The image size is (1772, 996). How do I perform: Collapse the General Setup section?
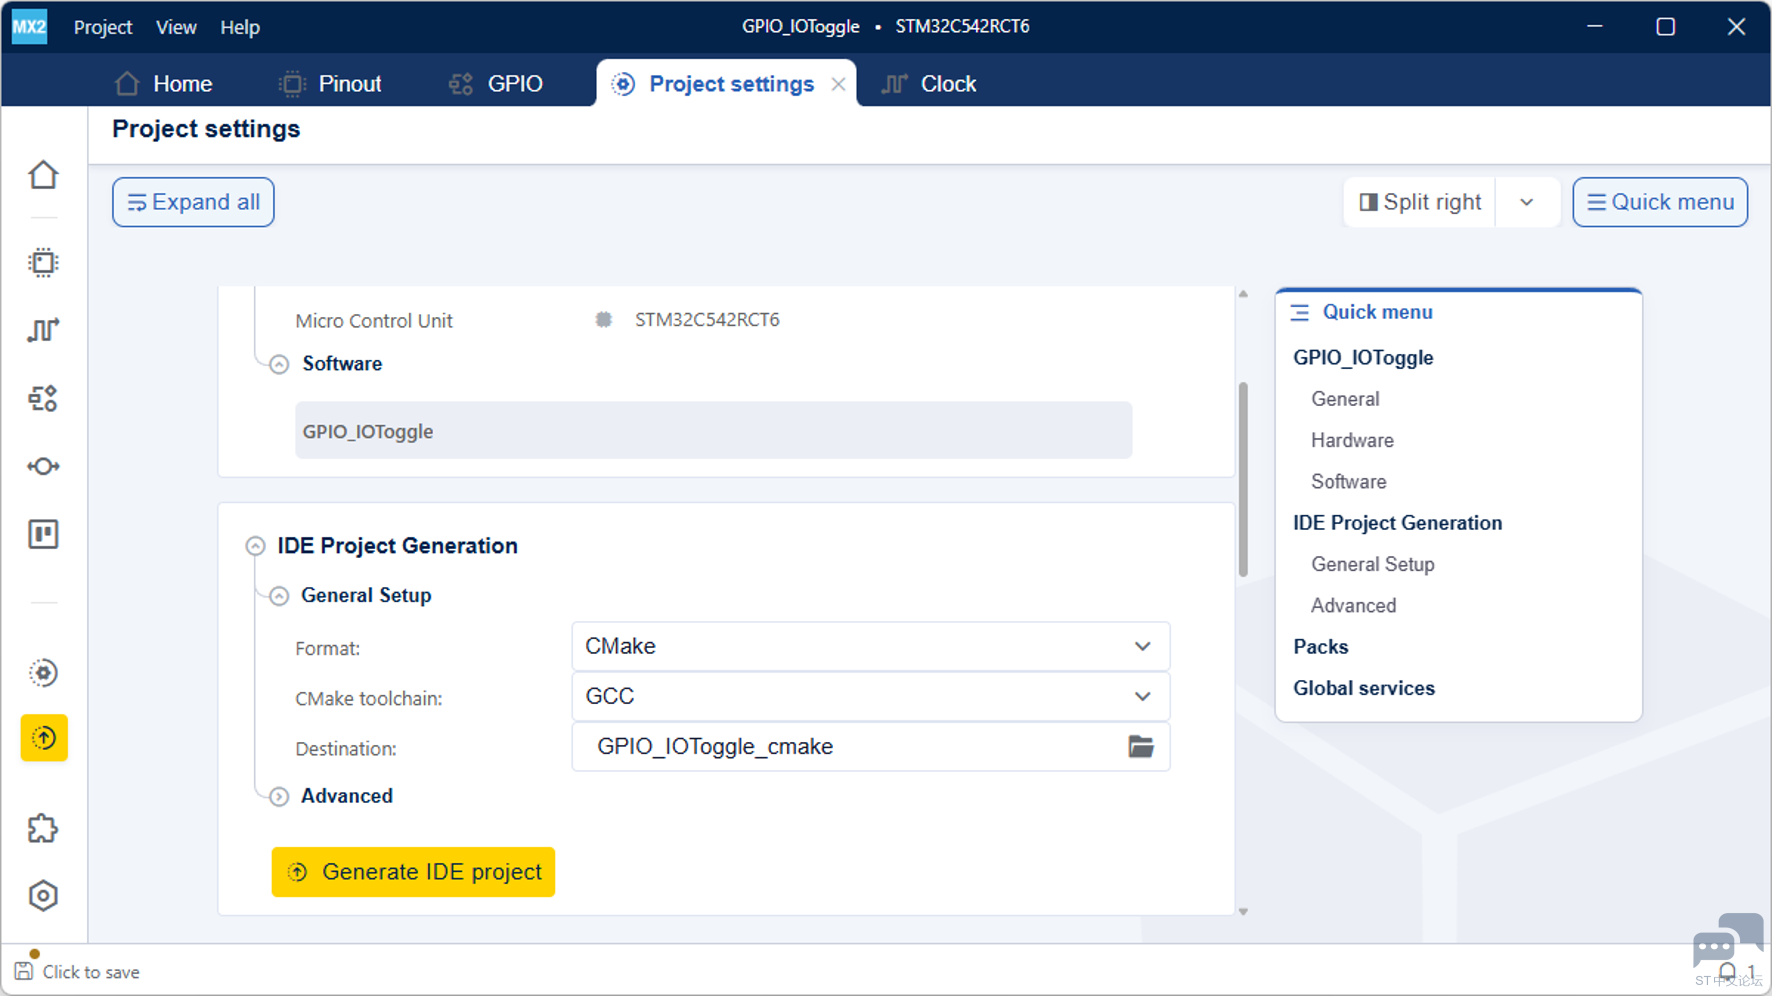coord(279,596)
